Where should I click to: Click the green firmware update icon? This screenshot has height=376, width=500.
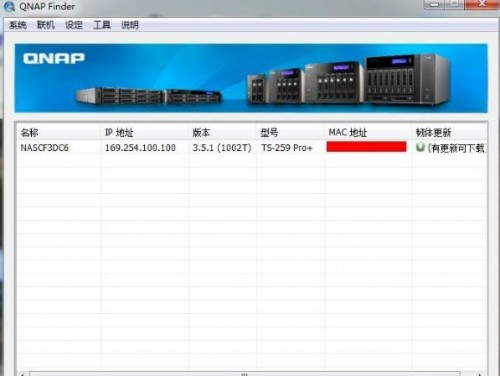point(420,147)
